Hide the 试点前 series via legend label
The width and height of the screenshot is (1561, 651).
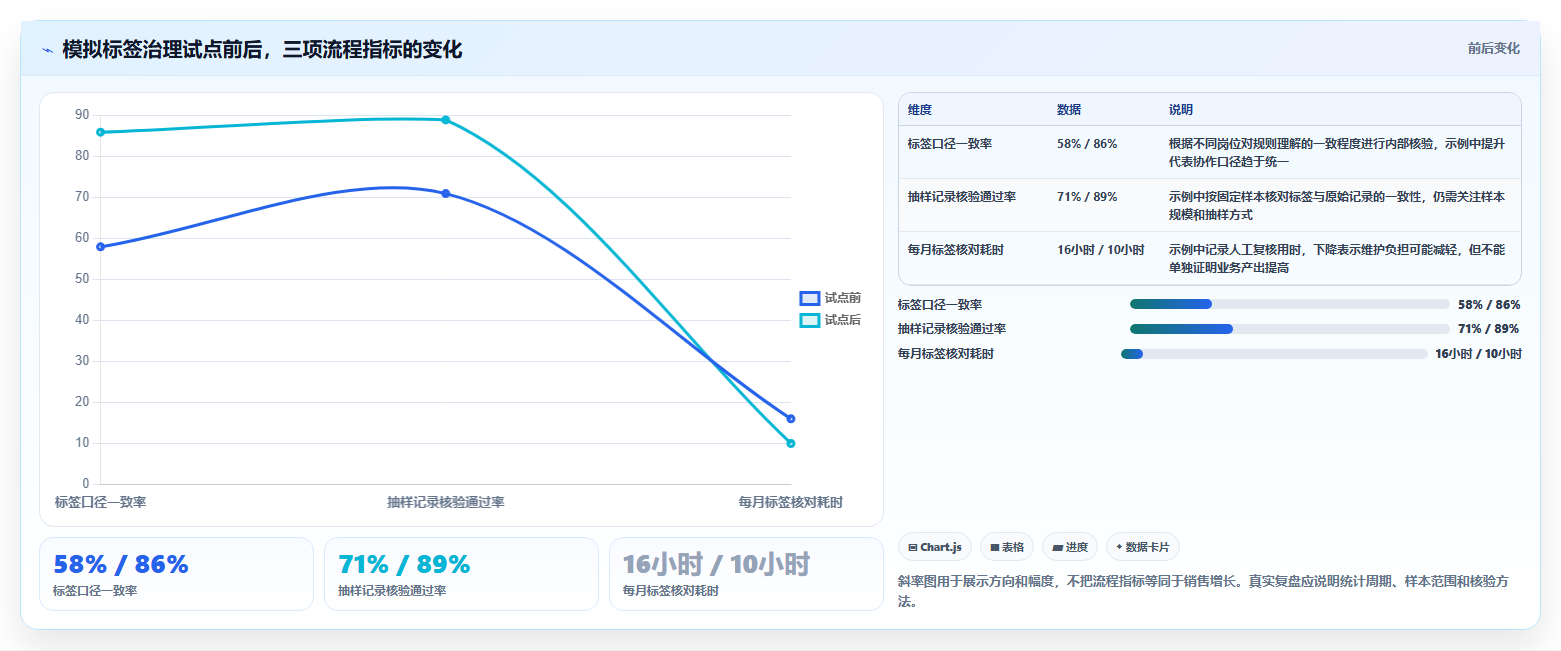pyautogui.click(x=843, y=298)
